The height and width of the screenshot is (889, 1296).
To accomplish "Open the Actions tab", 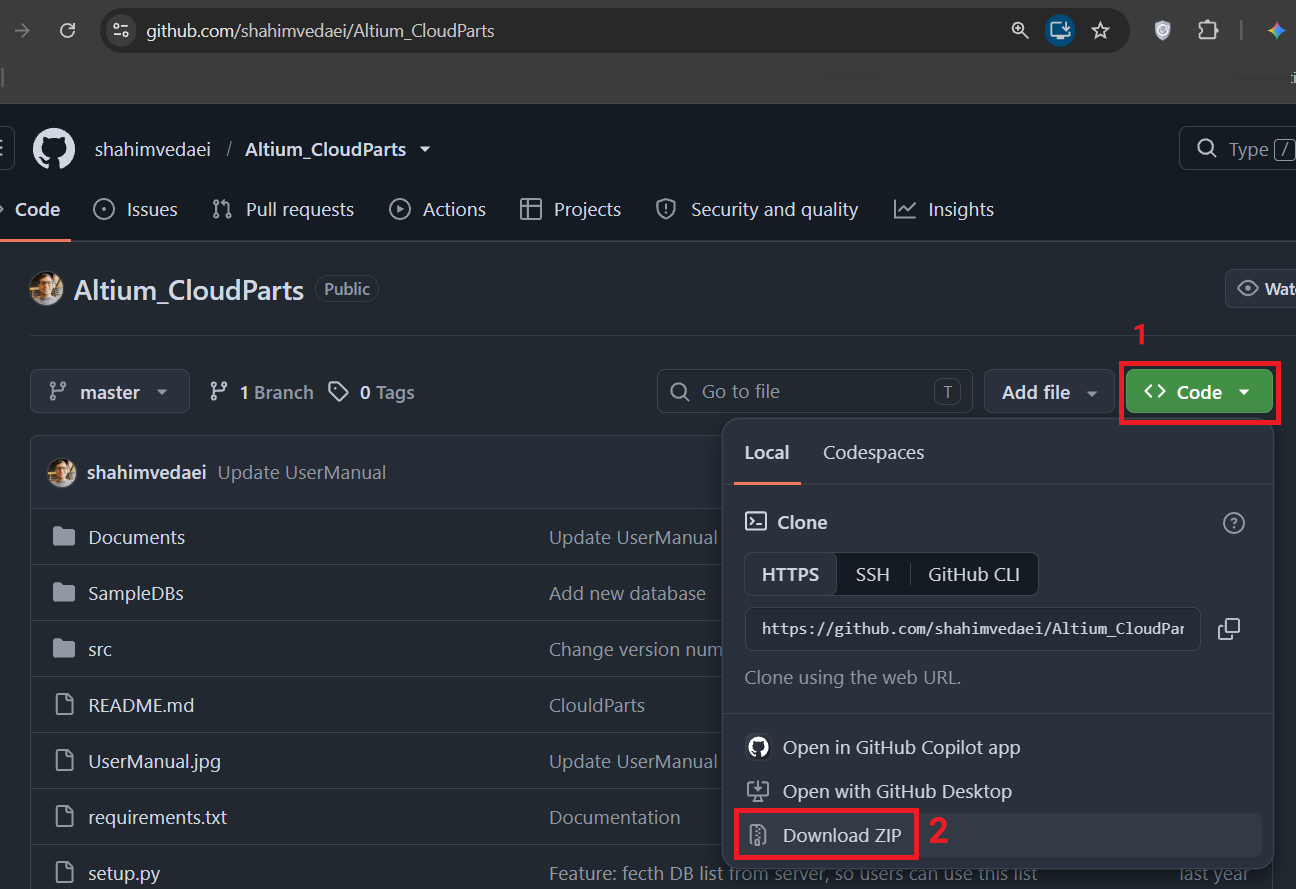I will (437, 209).
